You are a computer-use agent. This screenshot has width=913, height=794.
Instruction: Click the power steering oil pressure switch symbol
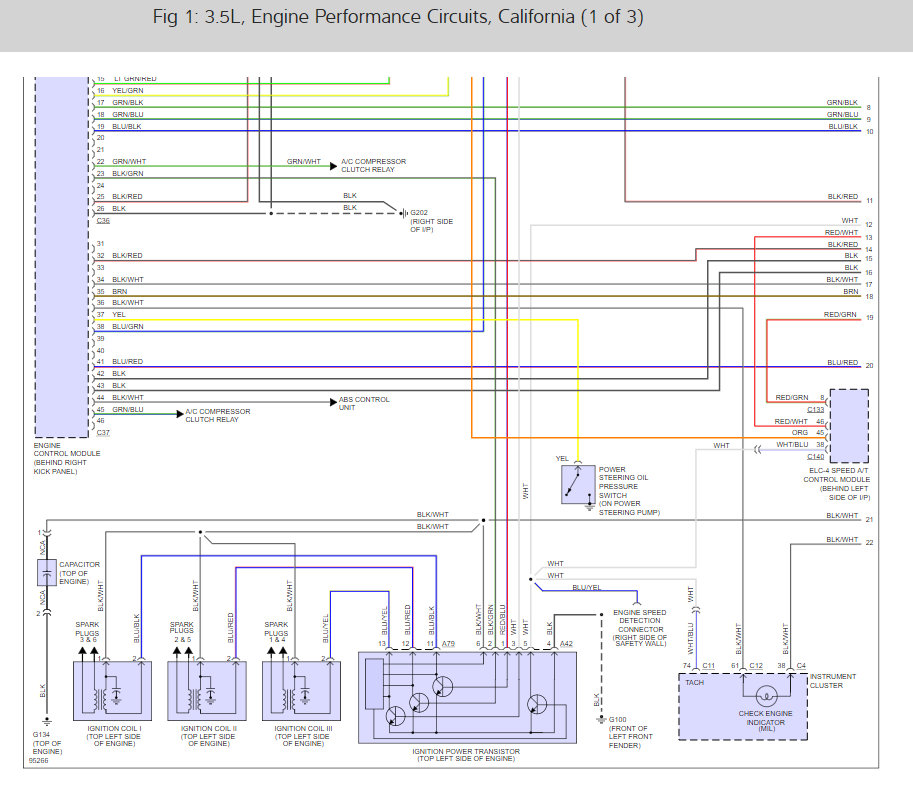(578, 484)
